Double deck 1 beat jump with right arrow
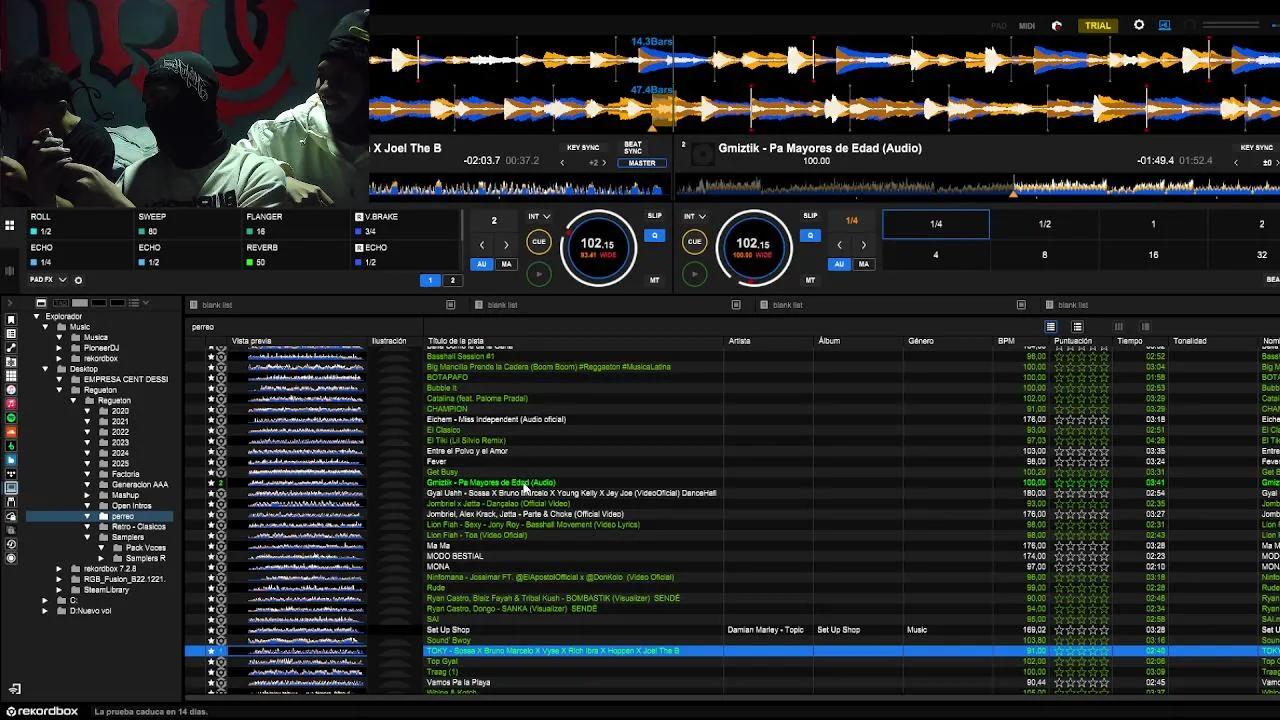The image size is (1280, 720). click(506, 245)
